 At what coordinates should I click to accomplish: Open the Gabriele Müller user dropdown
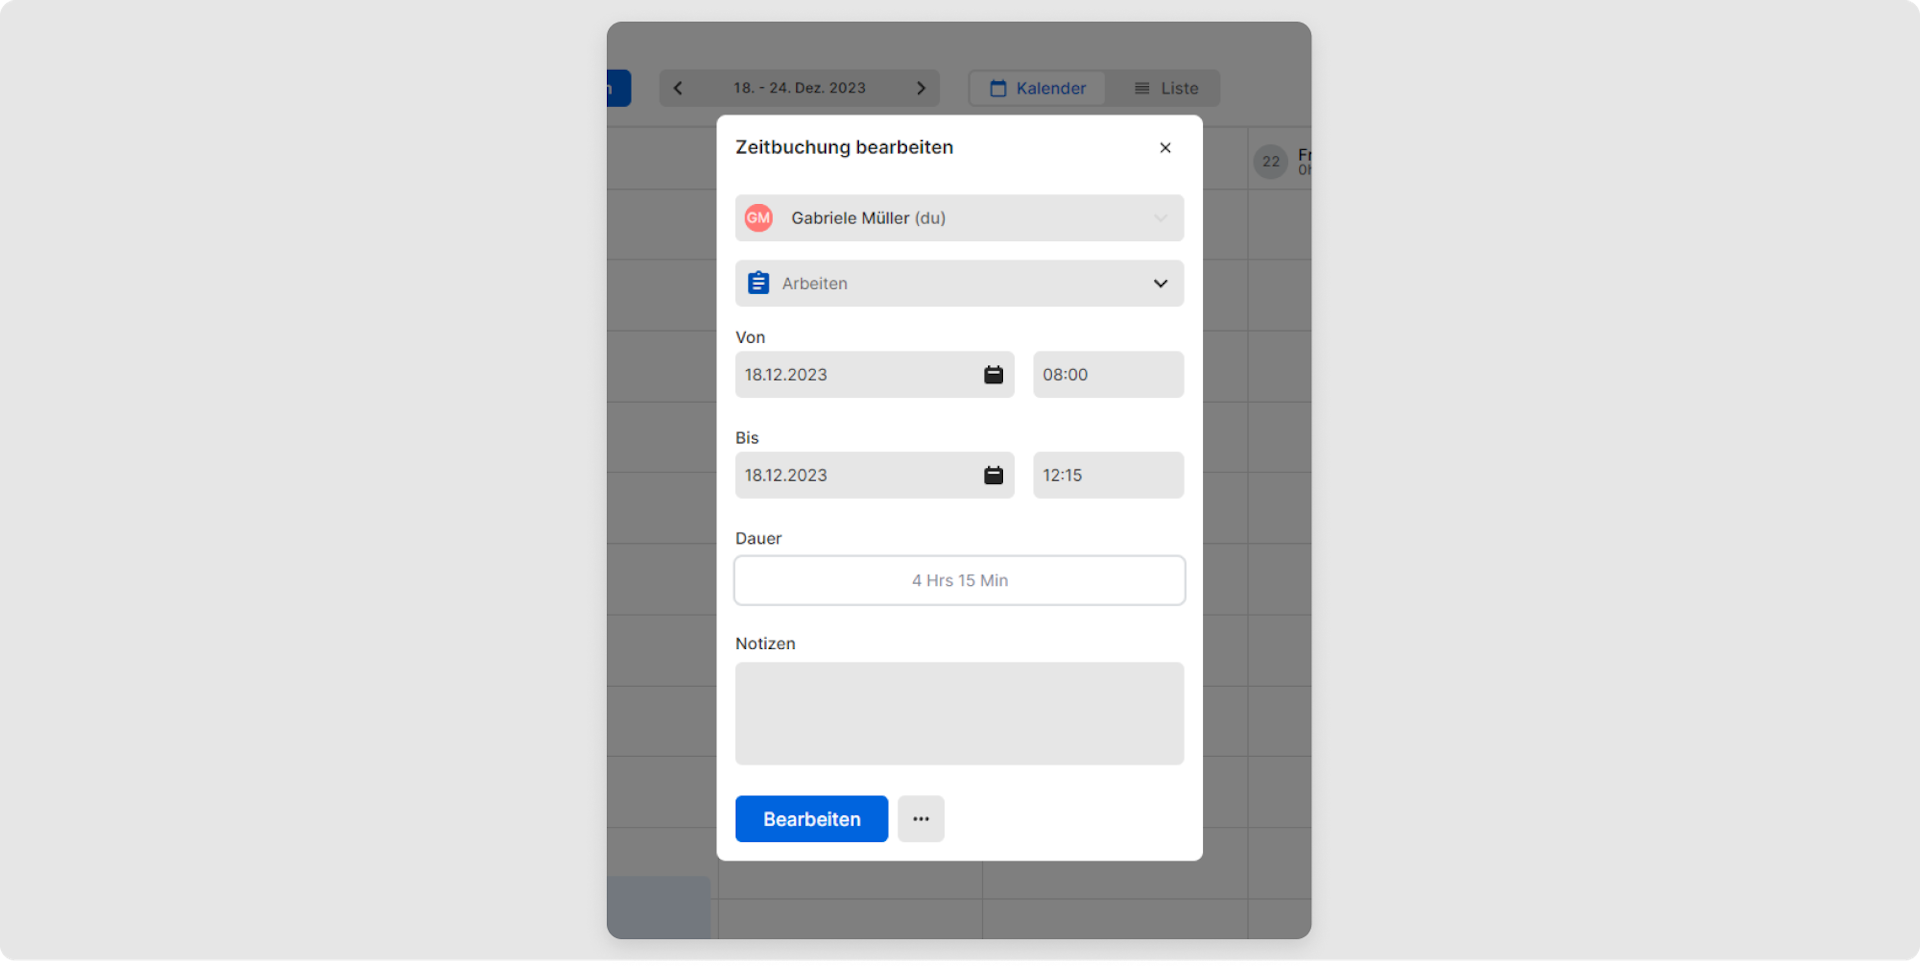pos(959,218)
